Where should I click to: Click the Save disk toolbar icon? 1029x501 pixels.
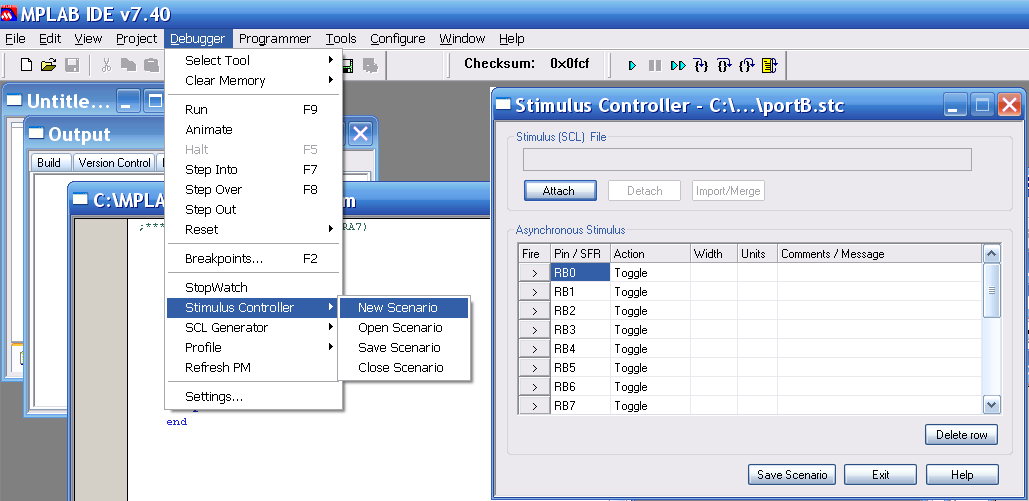[x=72, y=65]
